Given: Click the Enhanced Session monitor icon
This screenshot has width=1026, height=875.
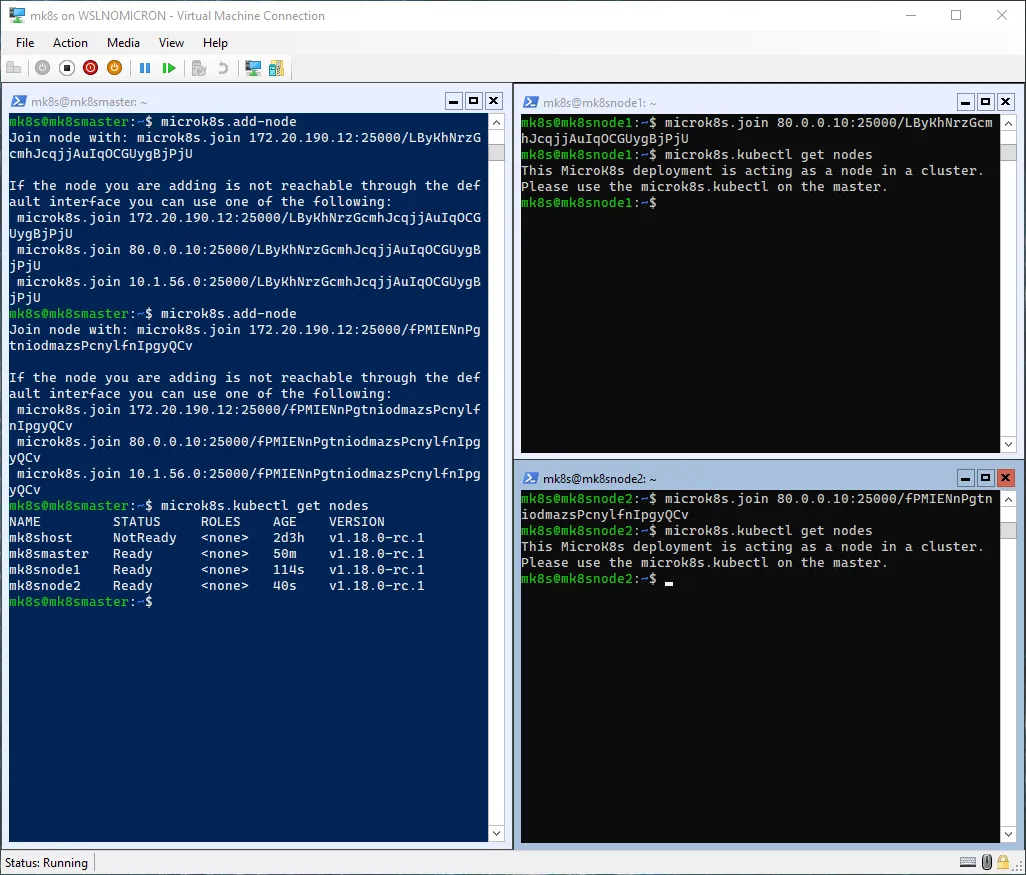Looking at the screenshot, I should (253, 68).
